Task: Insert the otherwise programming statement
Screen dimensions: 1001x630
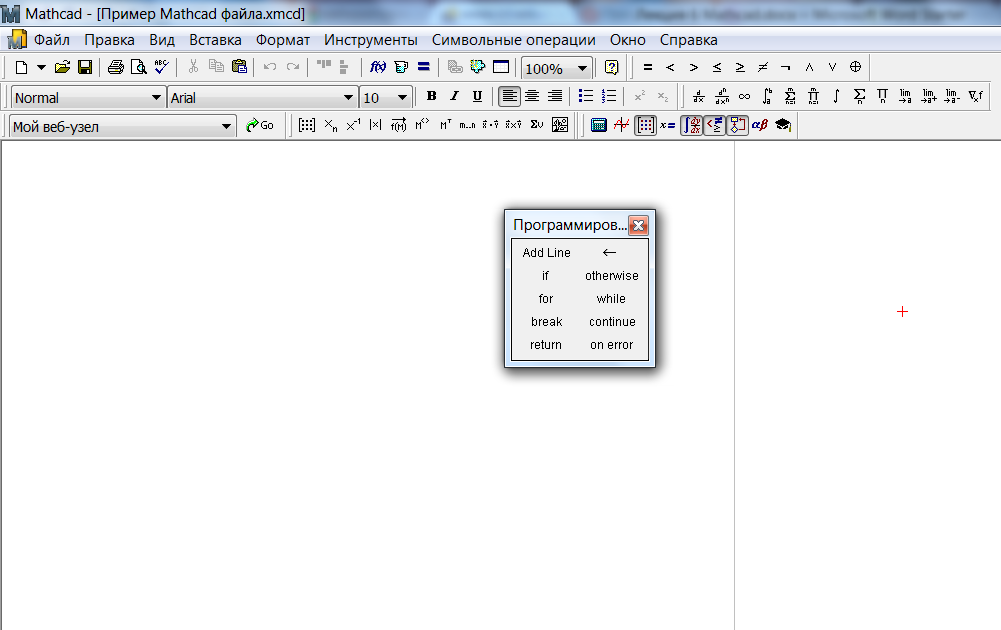Action: point(612,276)
